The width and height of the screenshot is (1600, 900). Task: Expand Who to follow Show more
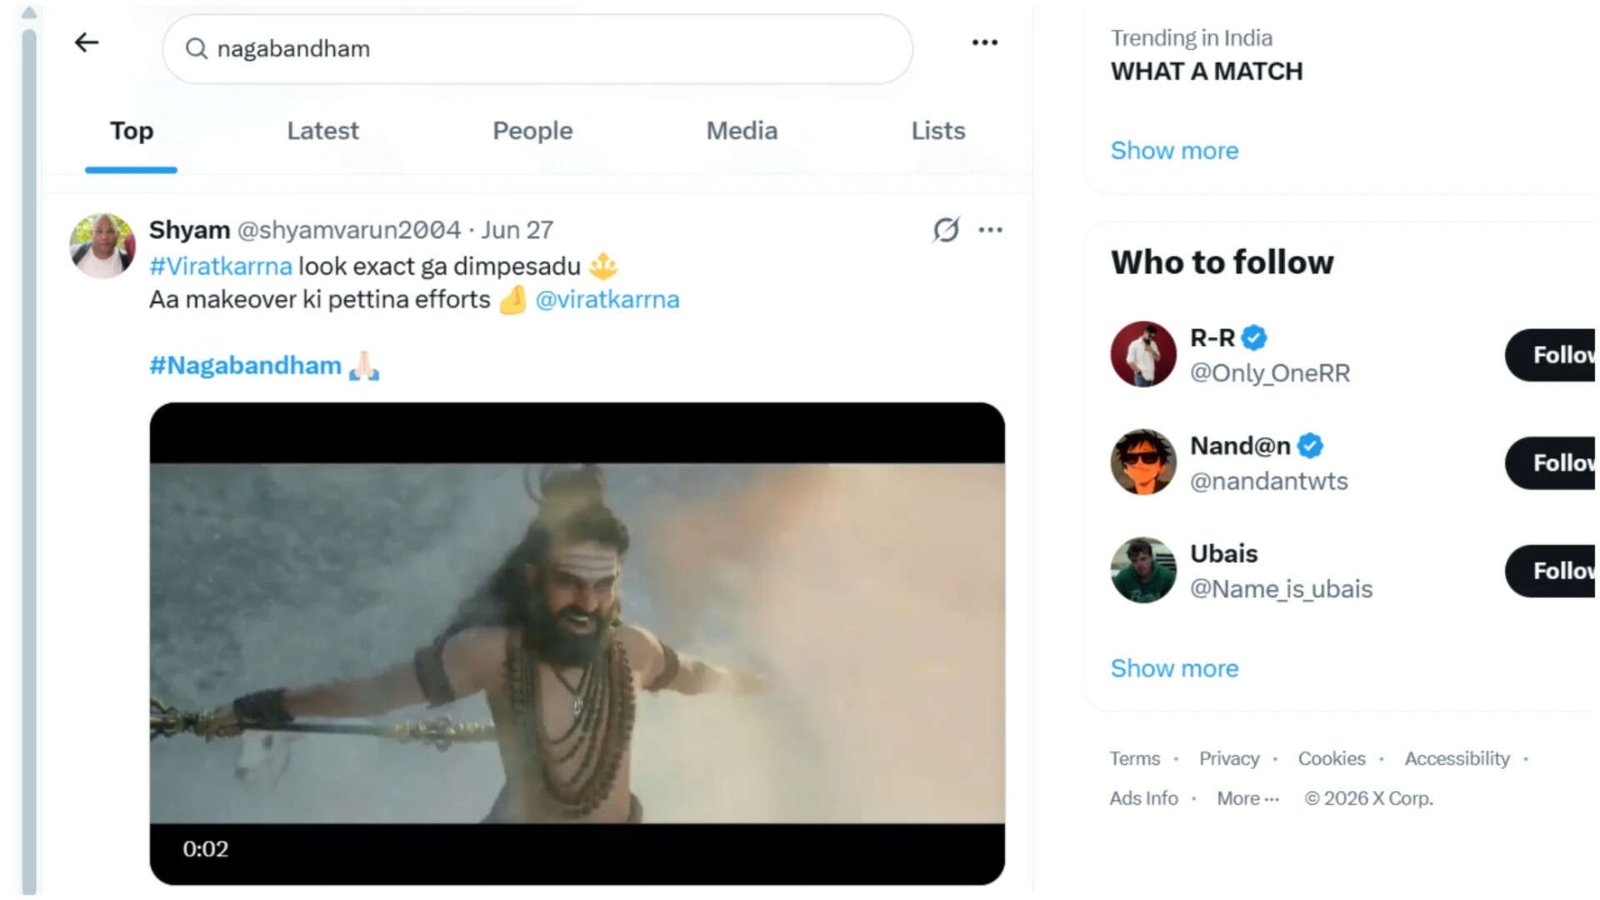tap(1174, 669)
